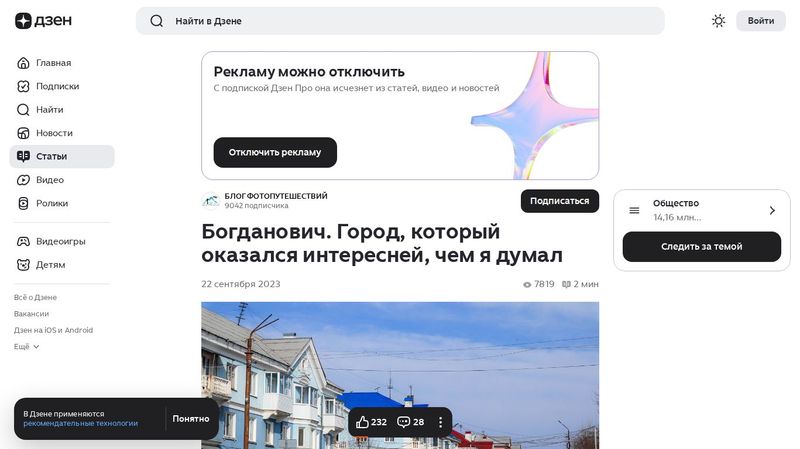This screenshot has height=449, width=800.
Task: Toggle the light/dark theme sun icon
Action: click(718, 21)
